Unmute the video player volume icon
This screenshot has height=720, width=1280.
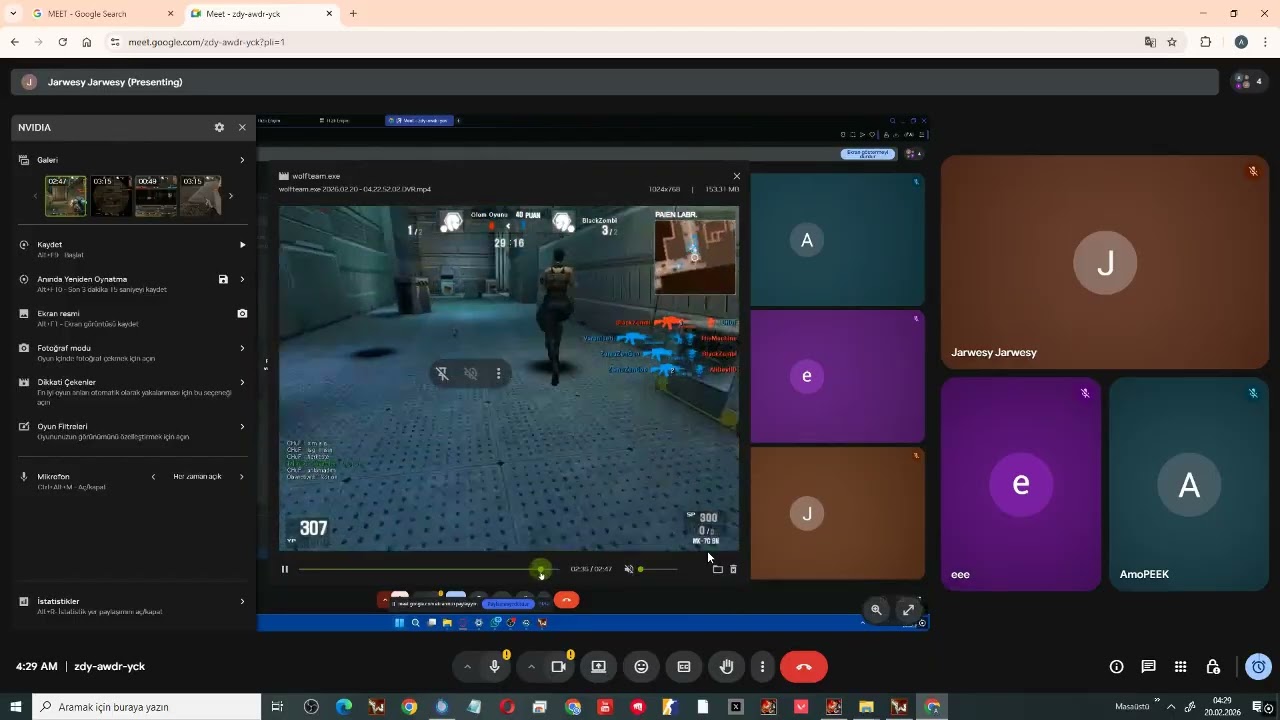click(x=629, y=569)
